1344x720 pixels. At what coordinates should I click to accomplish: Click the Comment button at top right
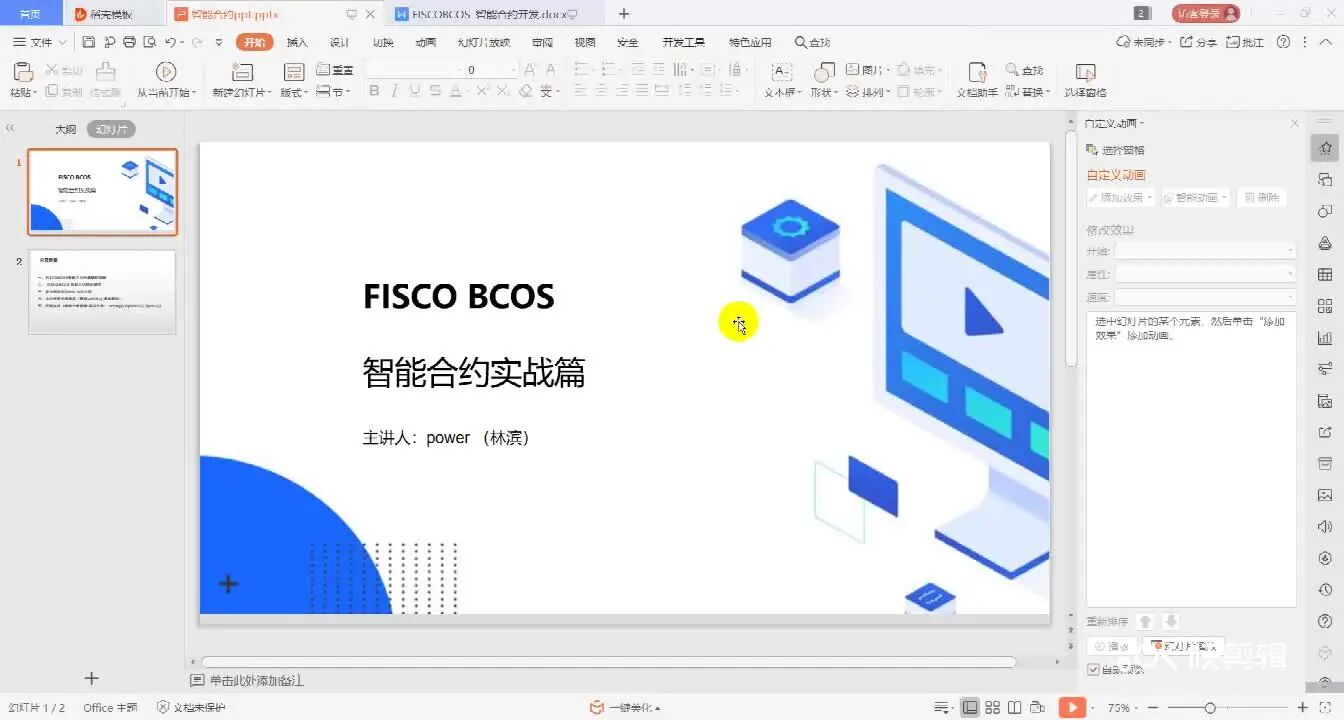[x=1245, y=42]
